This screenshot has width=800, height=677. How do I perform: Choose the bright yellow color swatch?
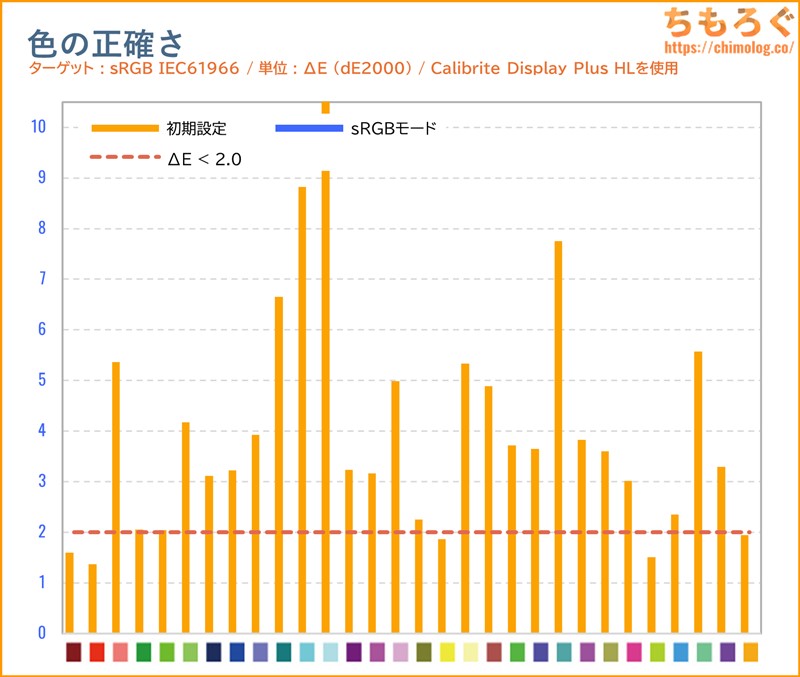tap(447, 652)
